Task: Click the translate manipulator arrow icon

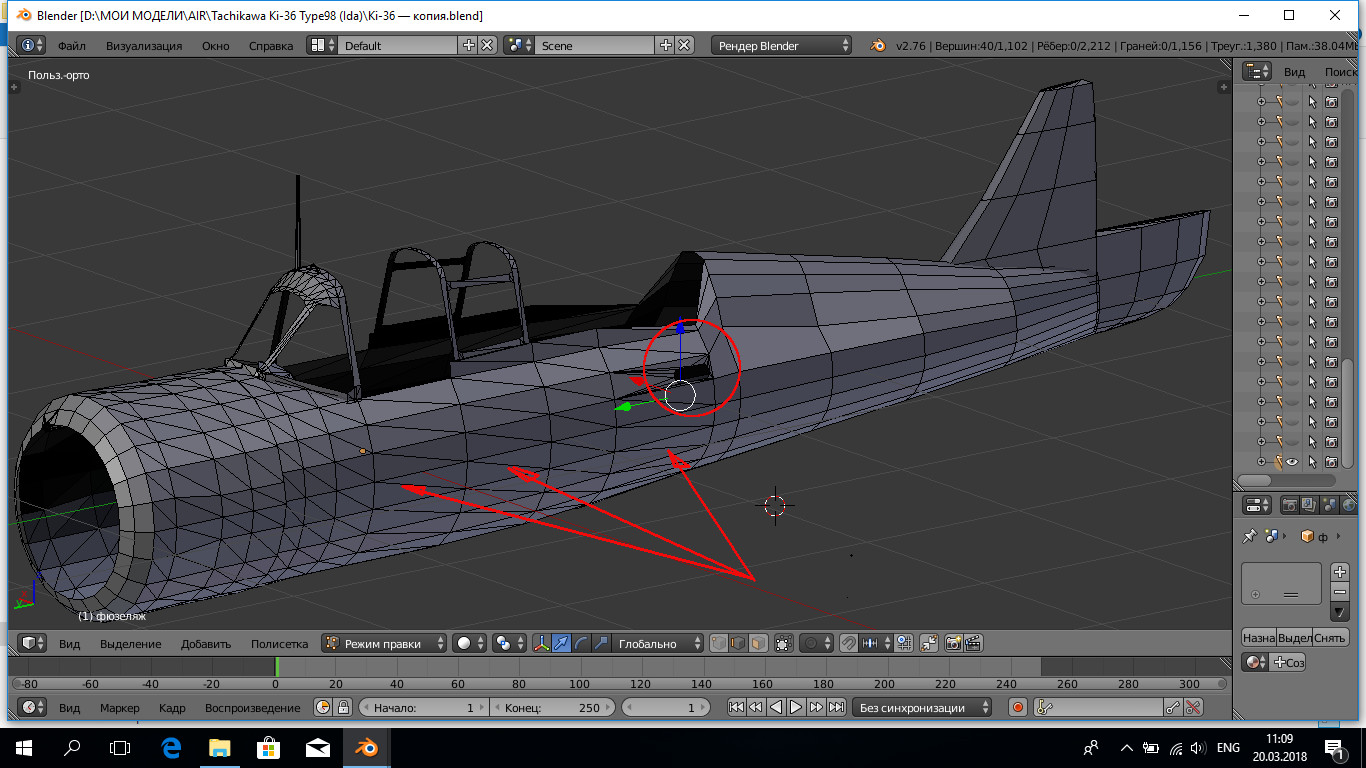Action: click(562, 644)
